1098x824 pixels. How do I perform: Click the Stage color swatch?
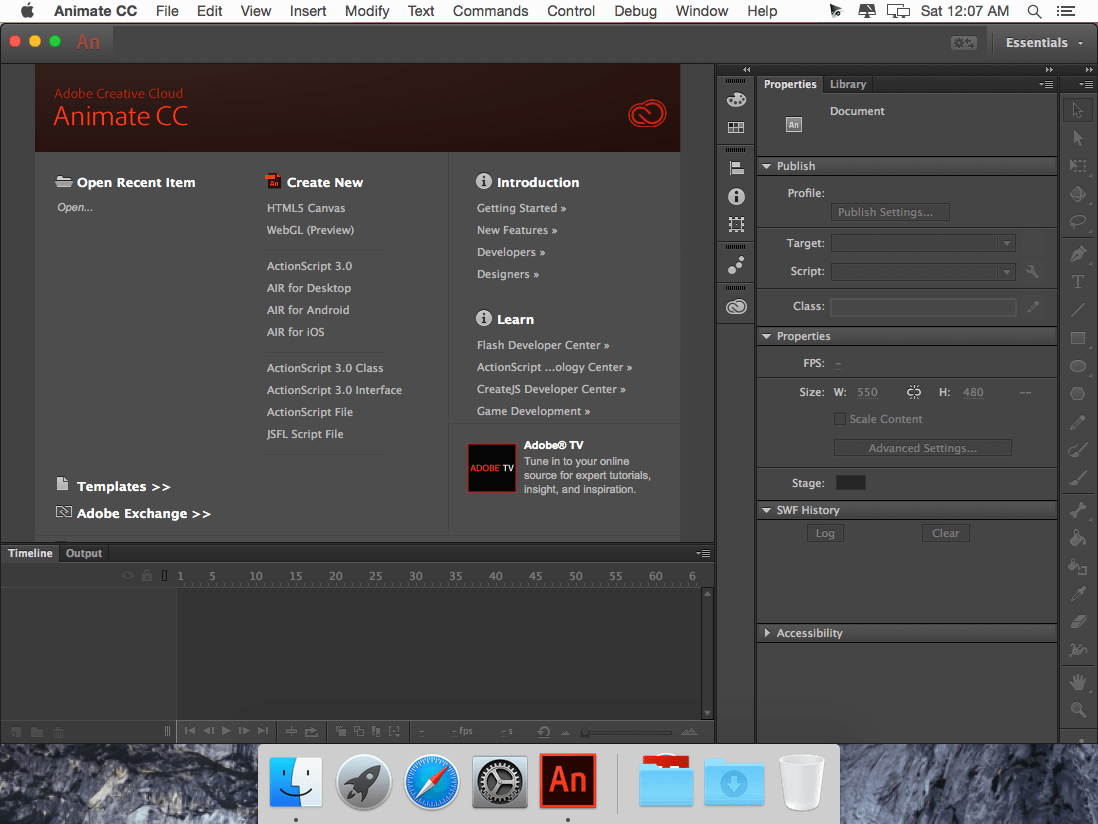(850, 482)
